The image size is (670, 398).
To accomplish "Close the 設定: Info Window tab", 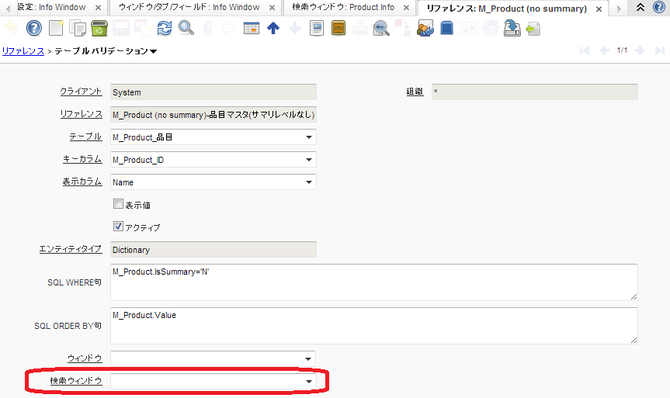I will pyautogui.click(x=98, y=8).
